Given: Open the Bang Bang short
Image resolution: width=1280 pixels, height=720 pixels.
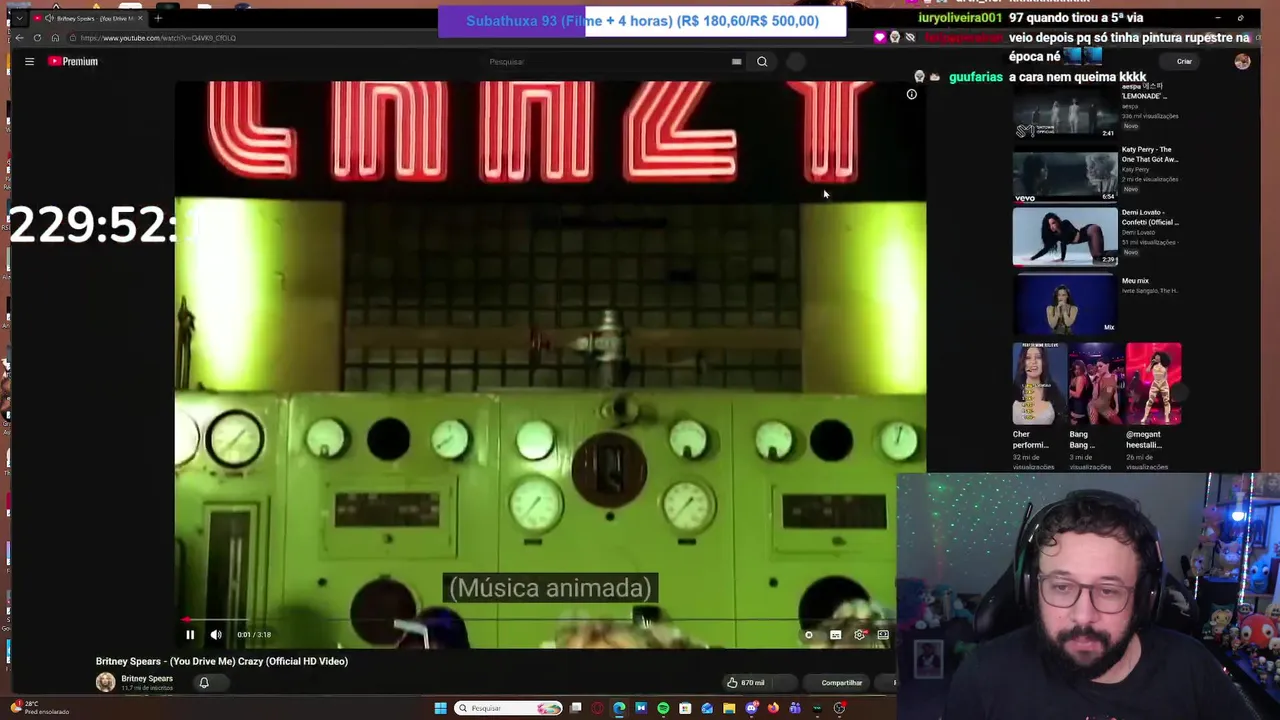Looking at the screenshot, I should tap(1095, 384).
